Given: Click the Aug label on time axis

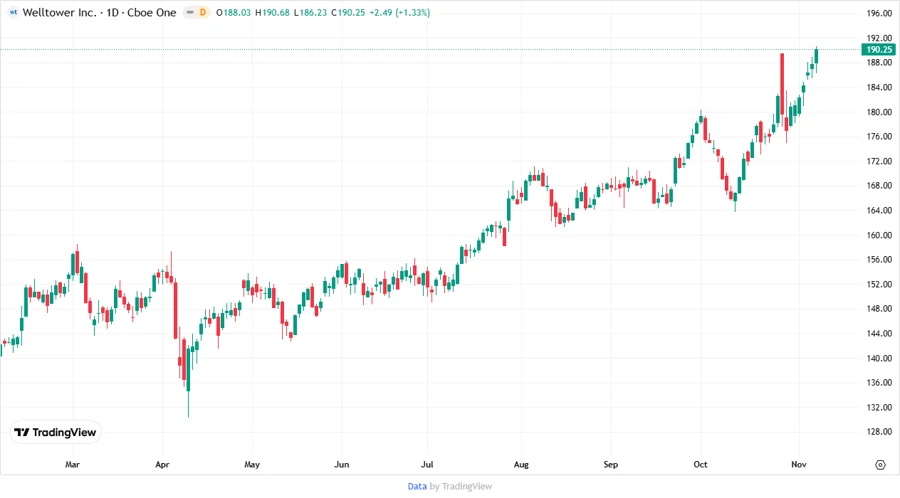Looking at the screenshot, I should [x=521, y=465].
